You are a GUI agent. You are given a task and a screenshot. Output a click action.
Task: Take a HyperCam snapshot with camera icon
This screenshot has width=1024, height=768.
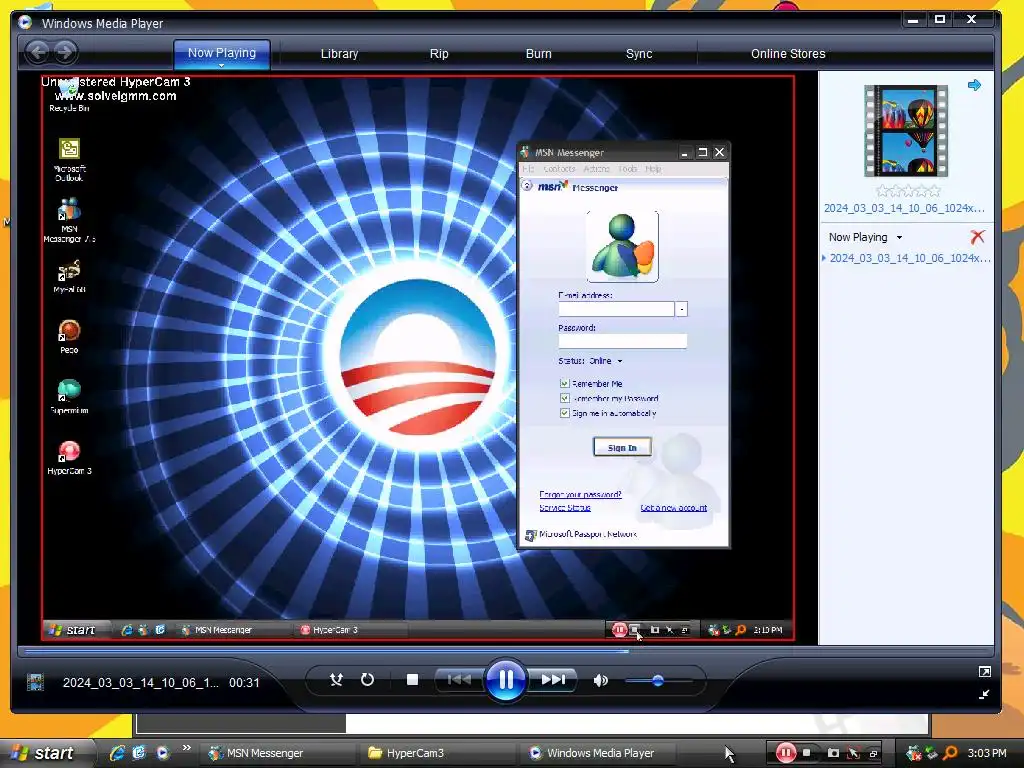(833, 753)
